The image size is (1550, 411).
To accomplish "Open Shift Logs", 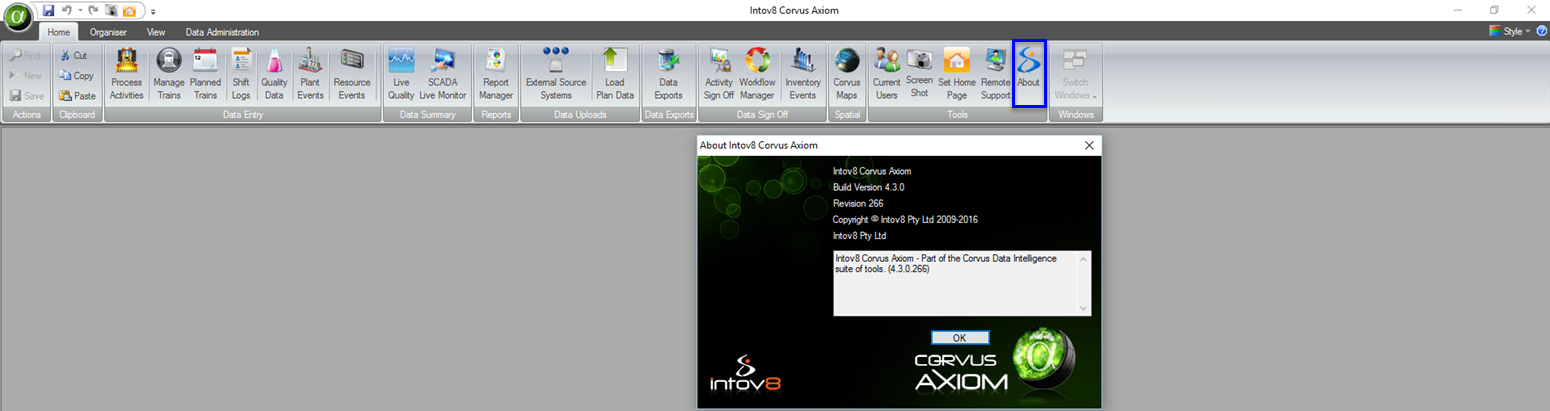I will 241,74.
